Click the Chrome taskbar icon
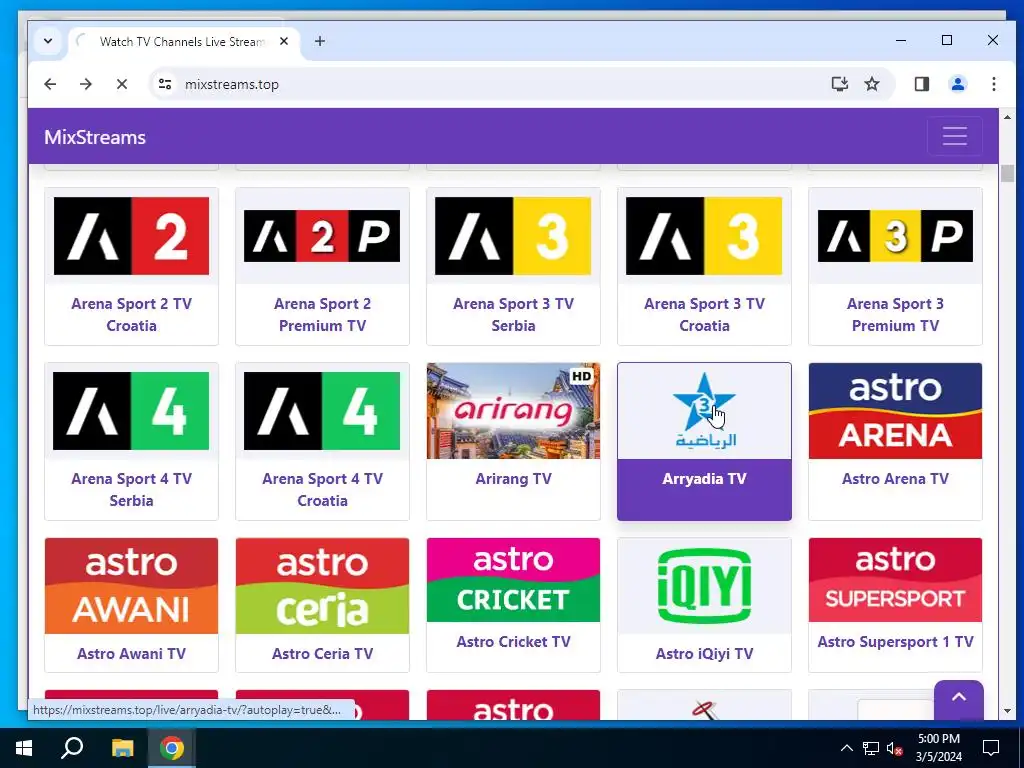 coord(172,748)
